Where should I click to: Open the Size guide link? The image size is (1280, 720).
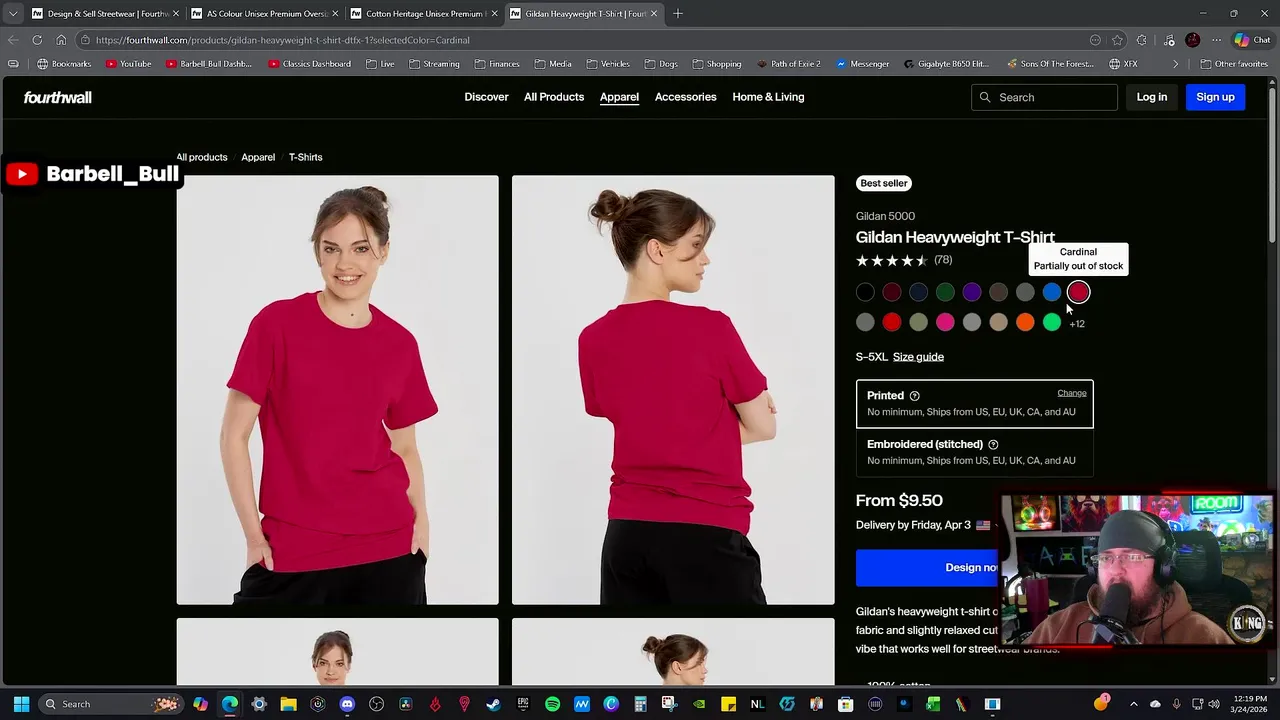[918, 357]
